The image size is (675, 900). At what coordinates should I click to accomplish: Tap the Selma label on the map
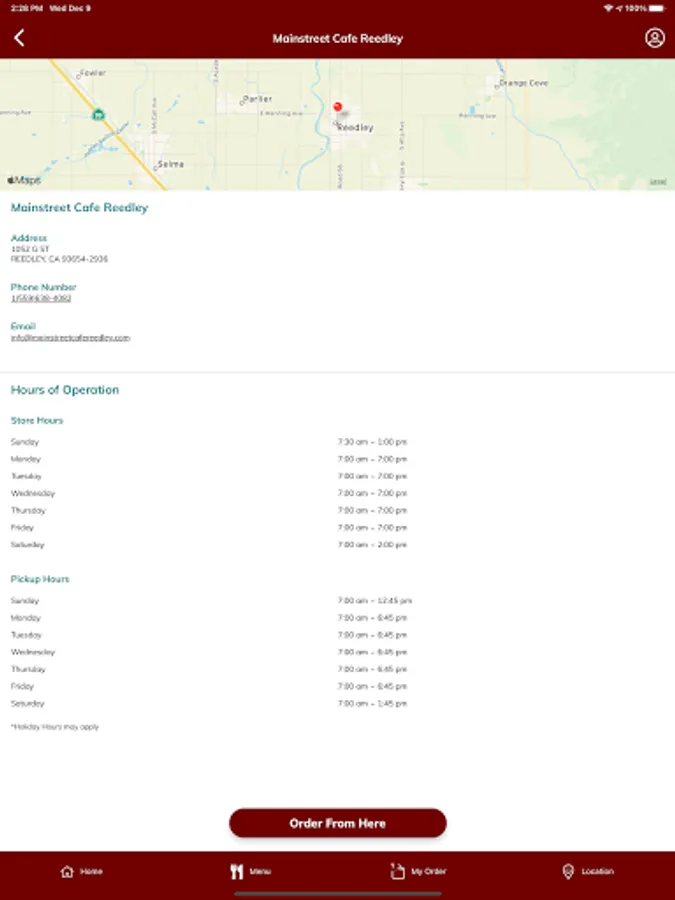170,164
